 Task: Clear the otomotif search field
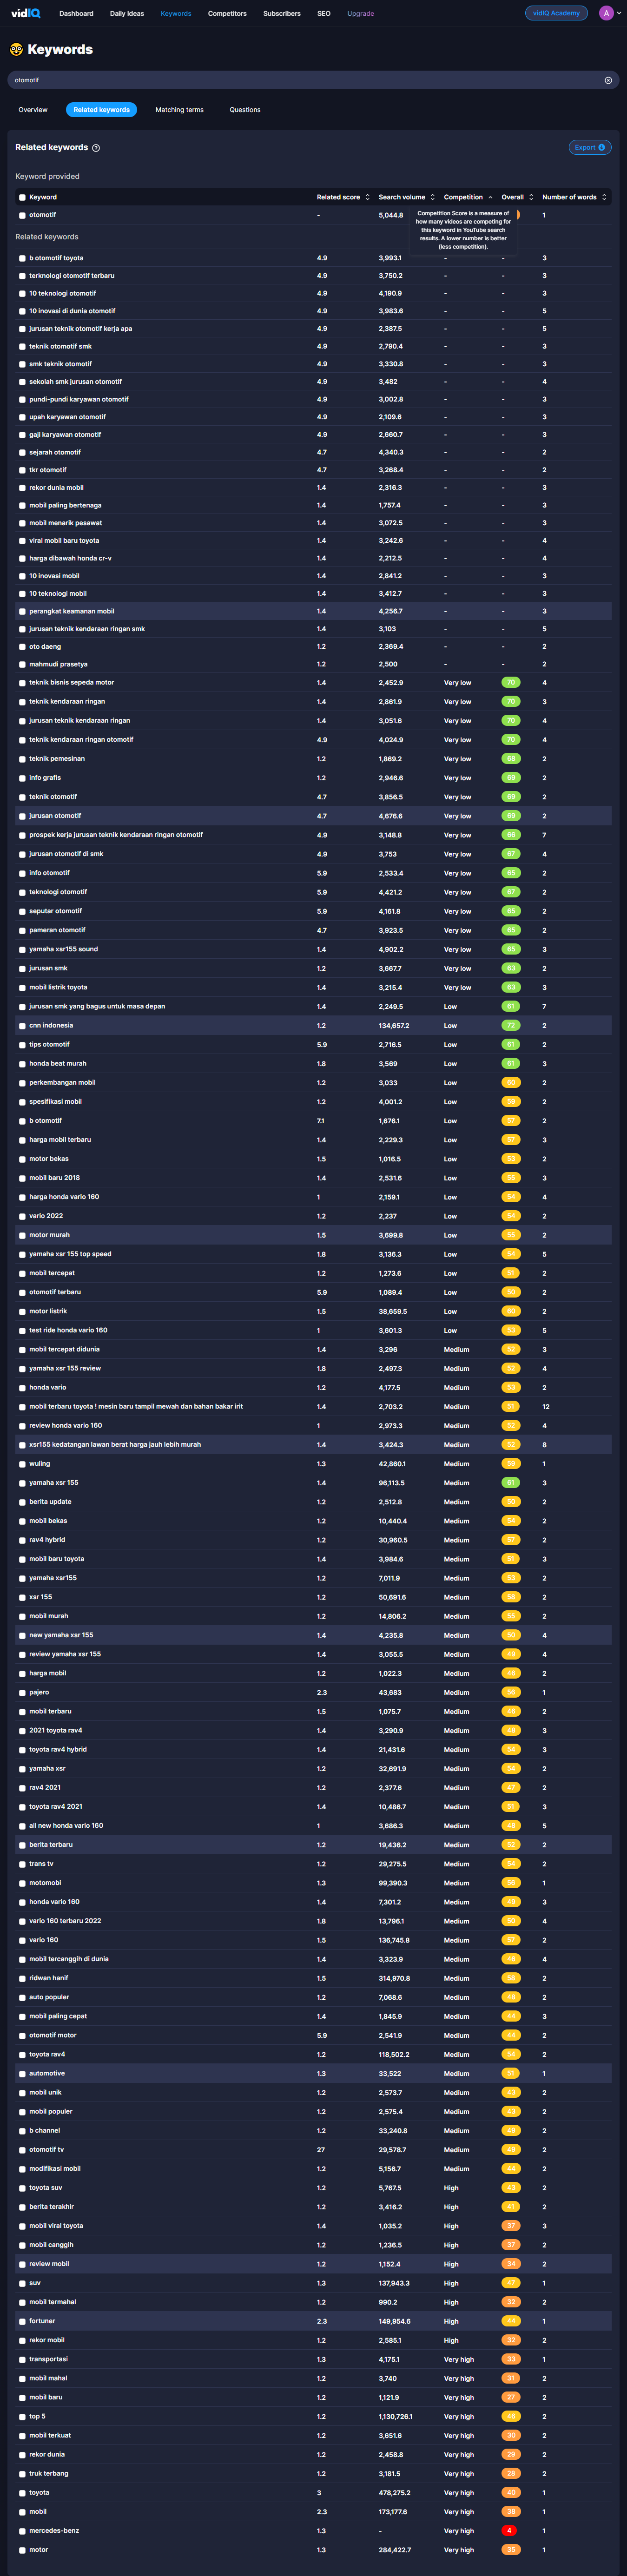point(608,80)
